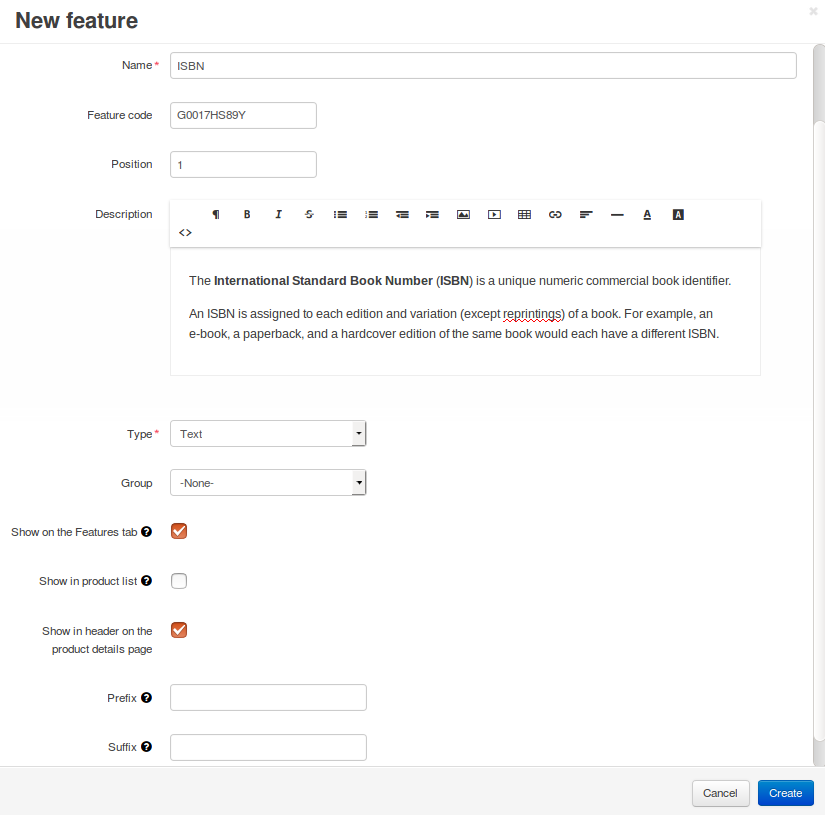
Task: Click the description text editing area
Action: coord(465,311)
